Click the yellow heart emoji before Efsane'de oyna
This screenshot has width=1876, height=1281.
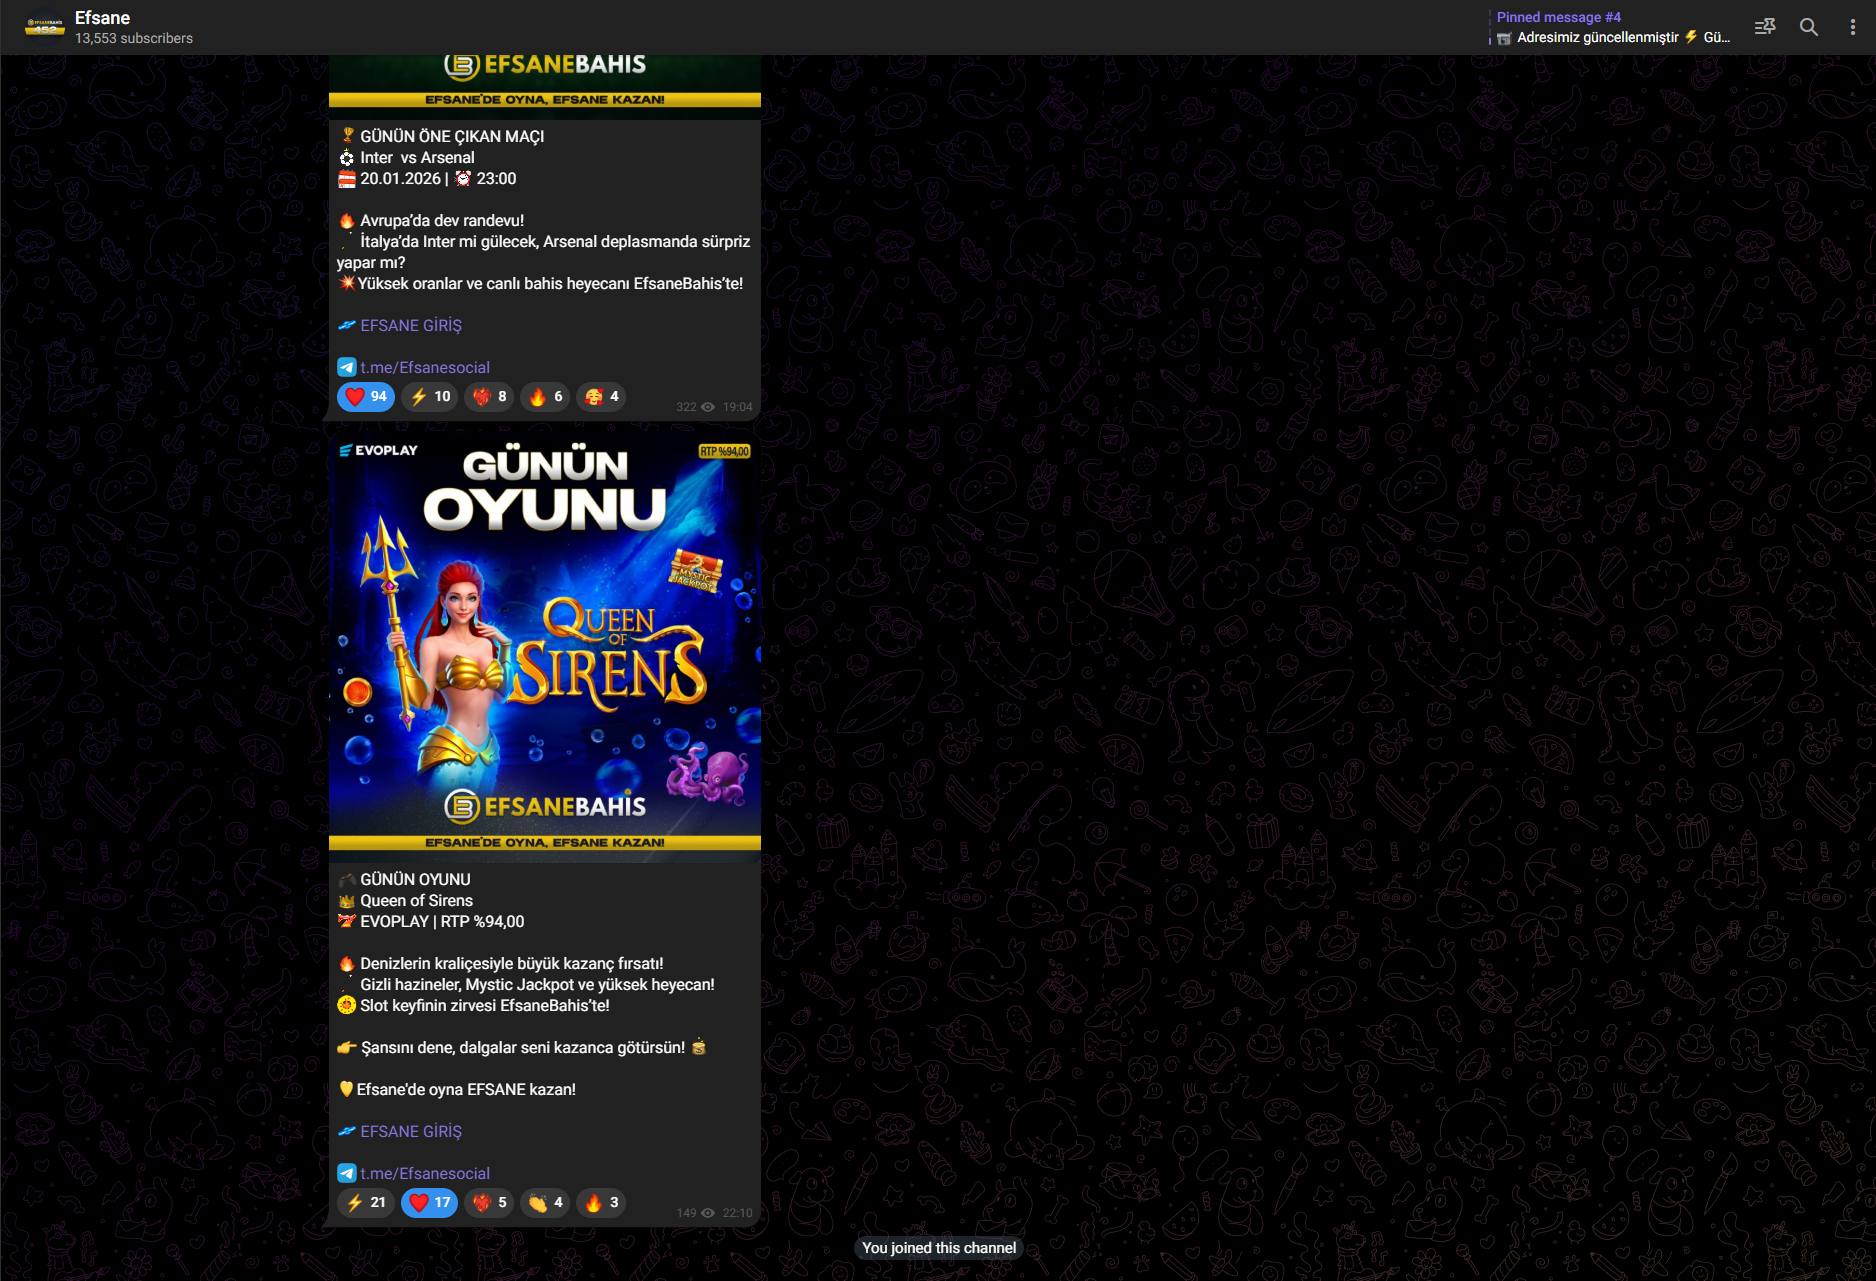coord(346,1089)
